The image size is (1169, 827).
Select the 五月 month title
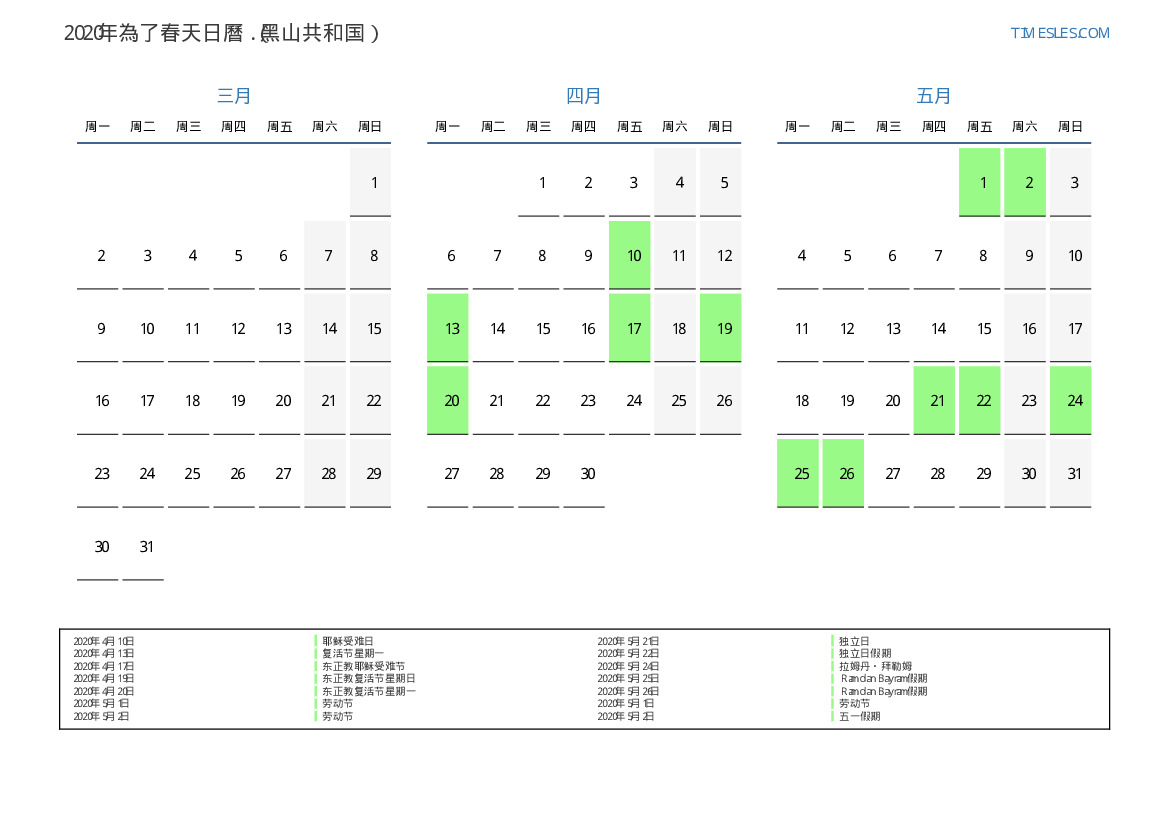[934, 96]
